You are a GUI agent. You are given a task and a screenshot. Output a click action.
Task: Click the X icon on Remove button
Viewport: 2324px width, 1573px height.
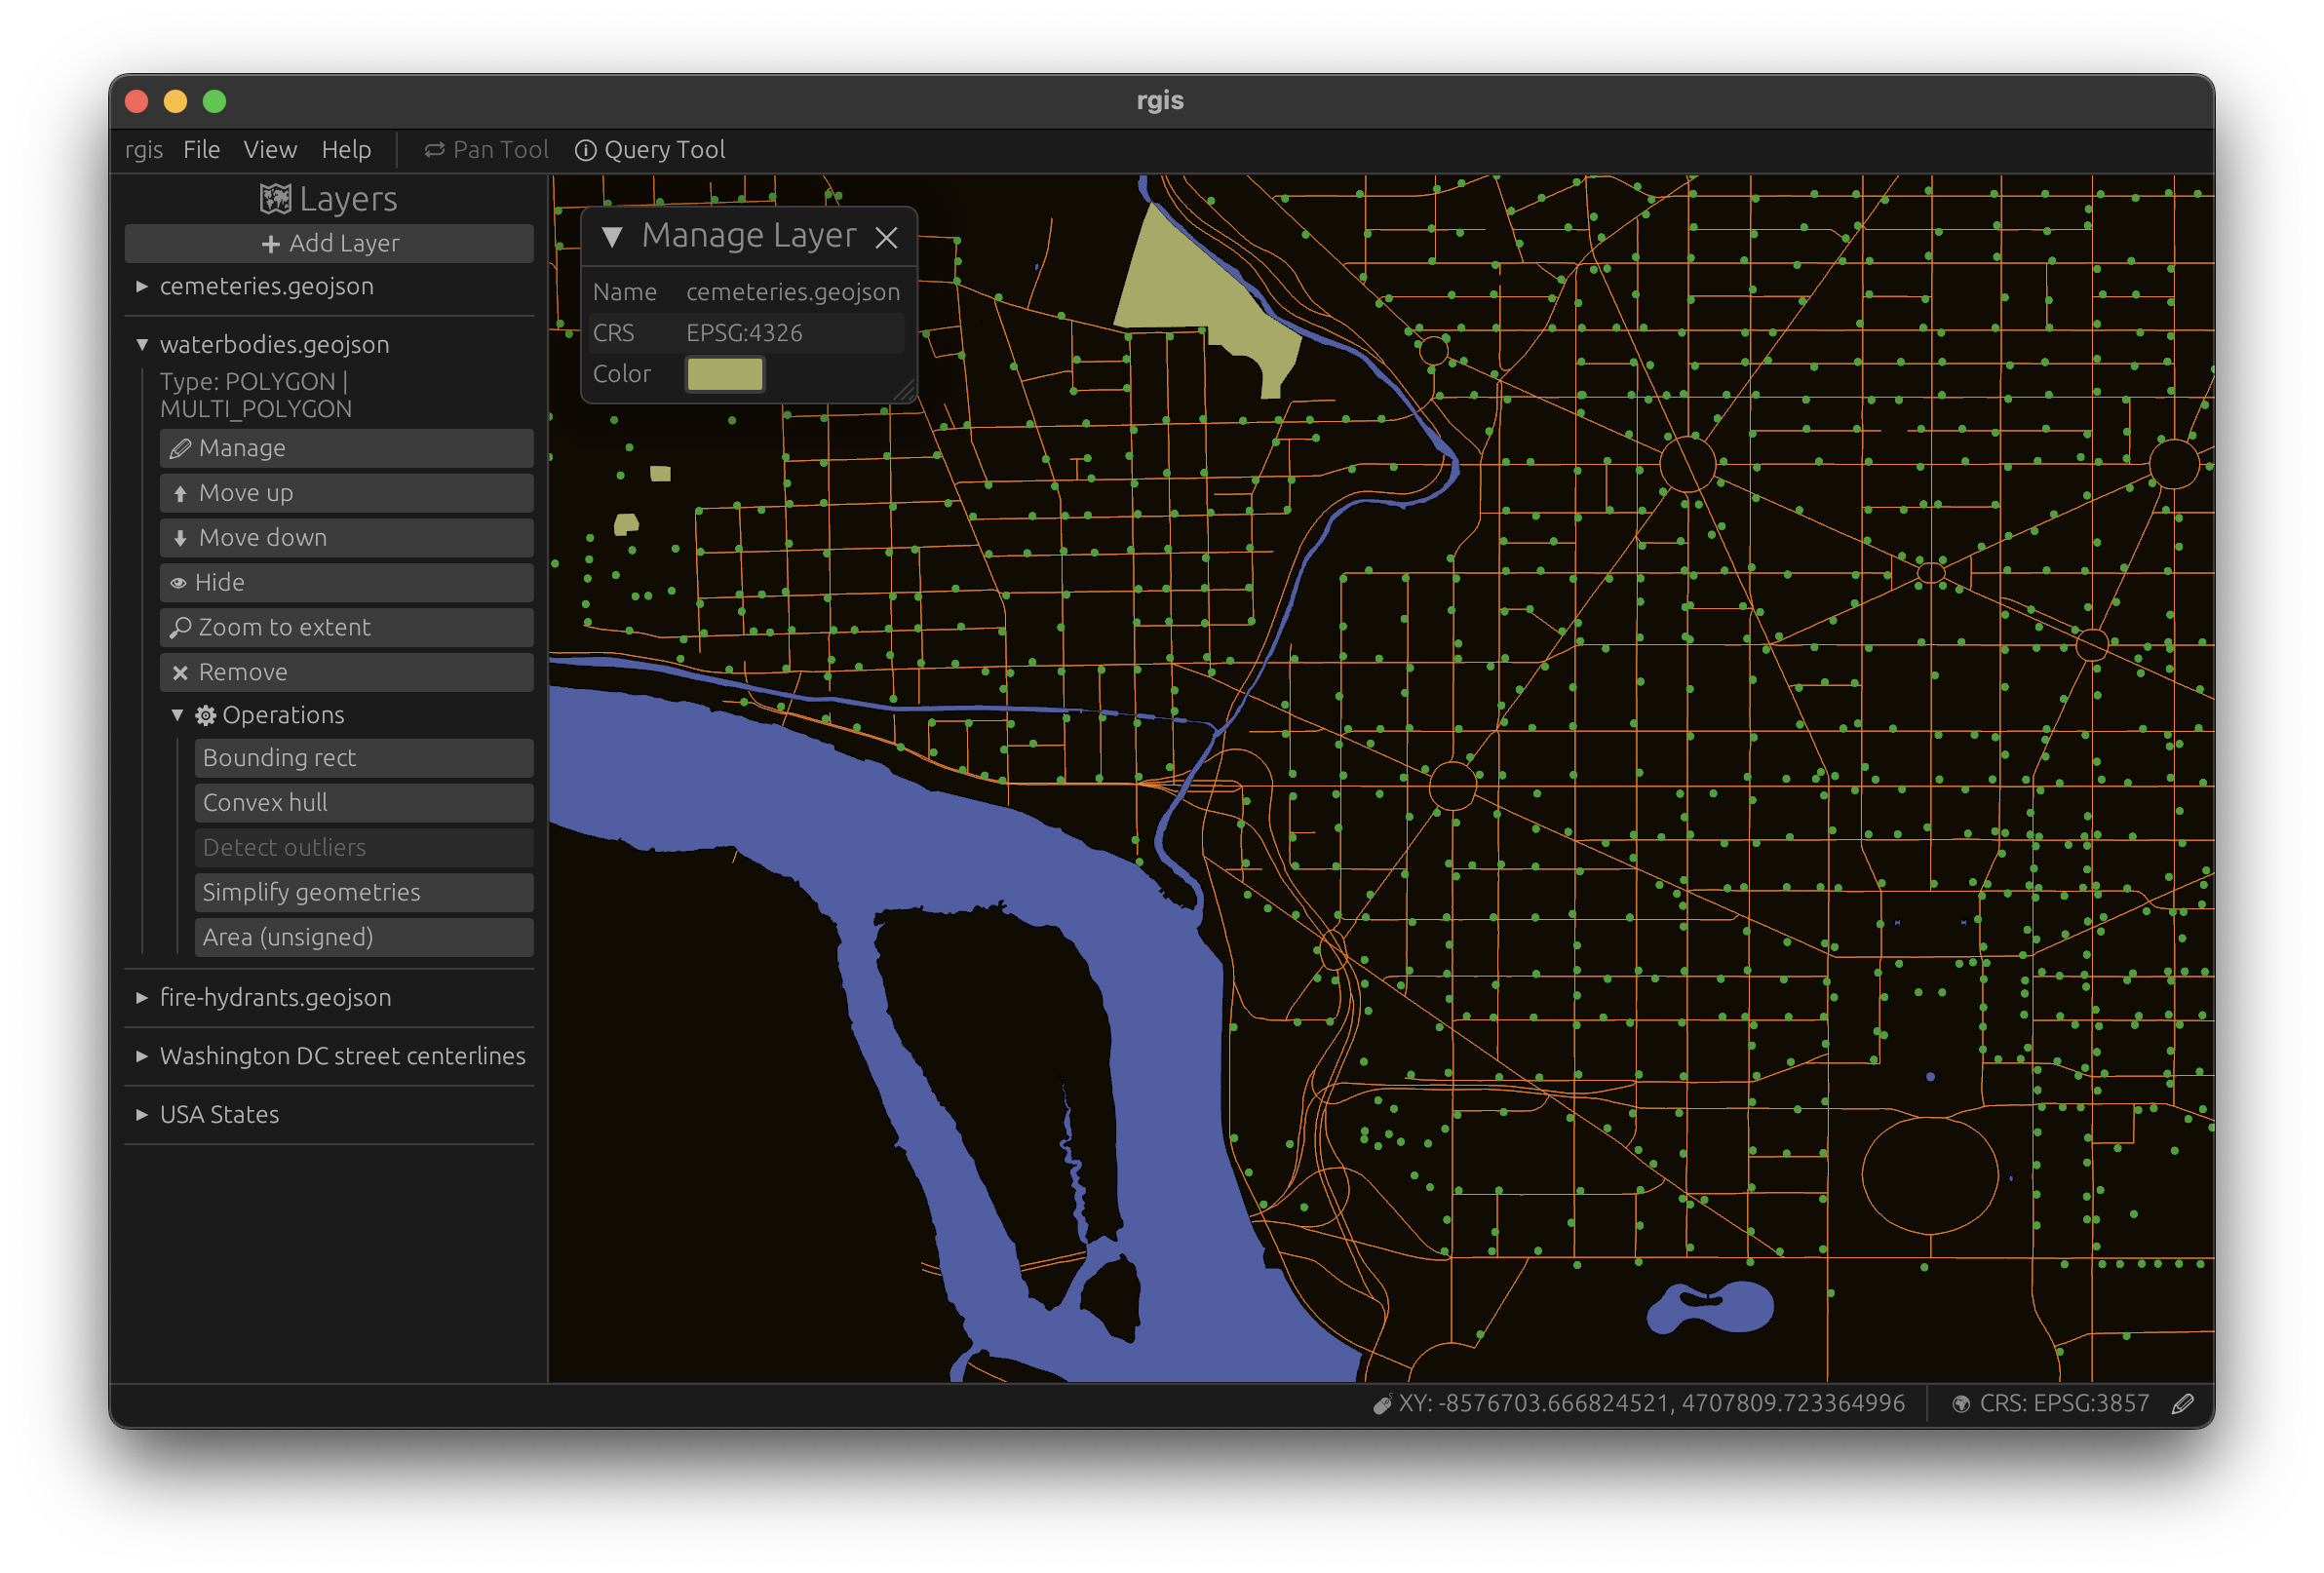click(x=180, y=673)
